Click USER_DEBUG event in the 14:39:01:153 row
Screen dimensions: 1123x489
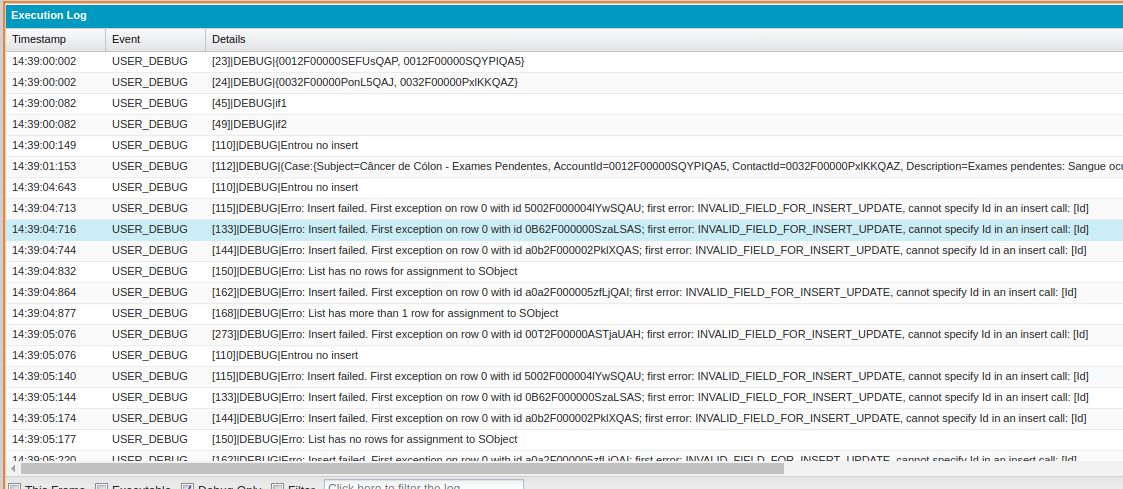click(150, 166)
